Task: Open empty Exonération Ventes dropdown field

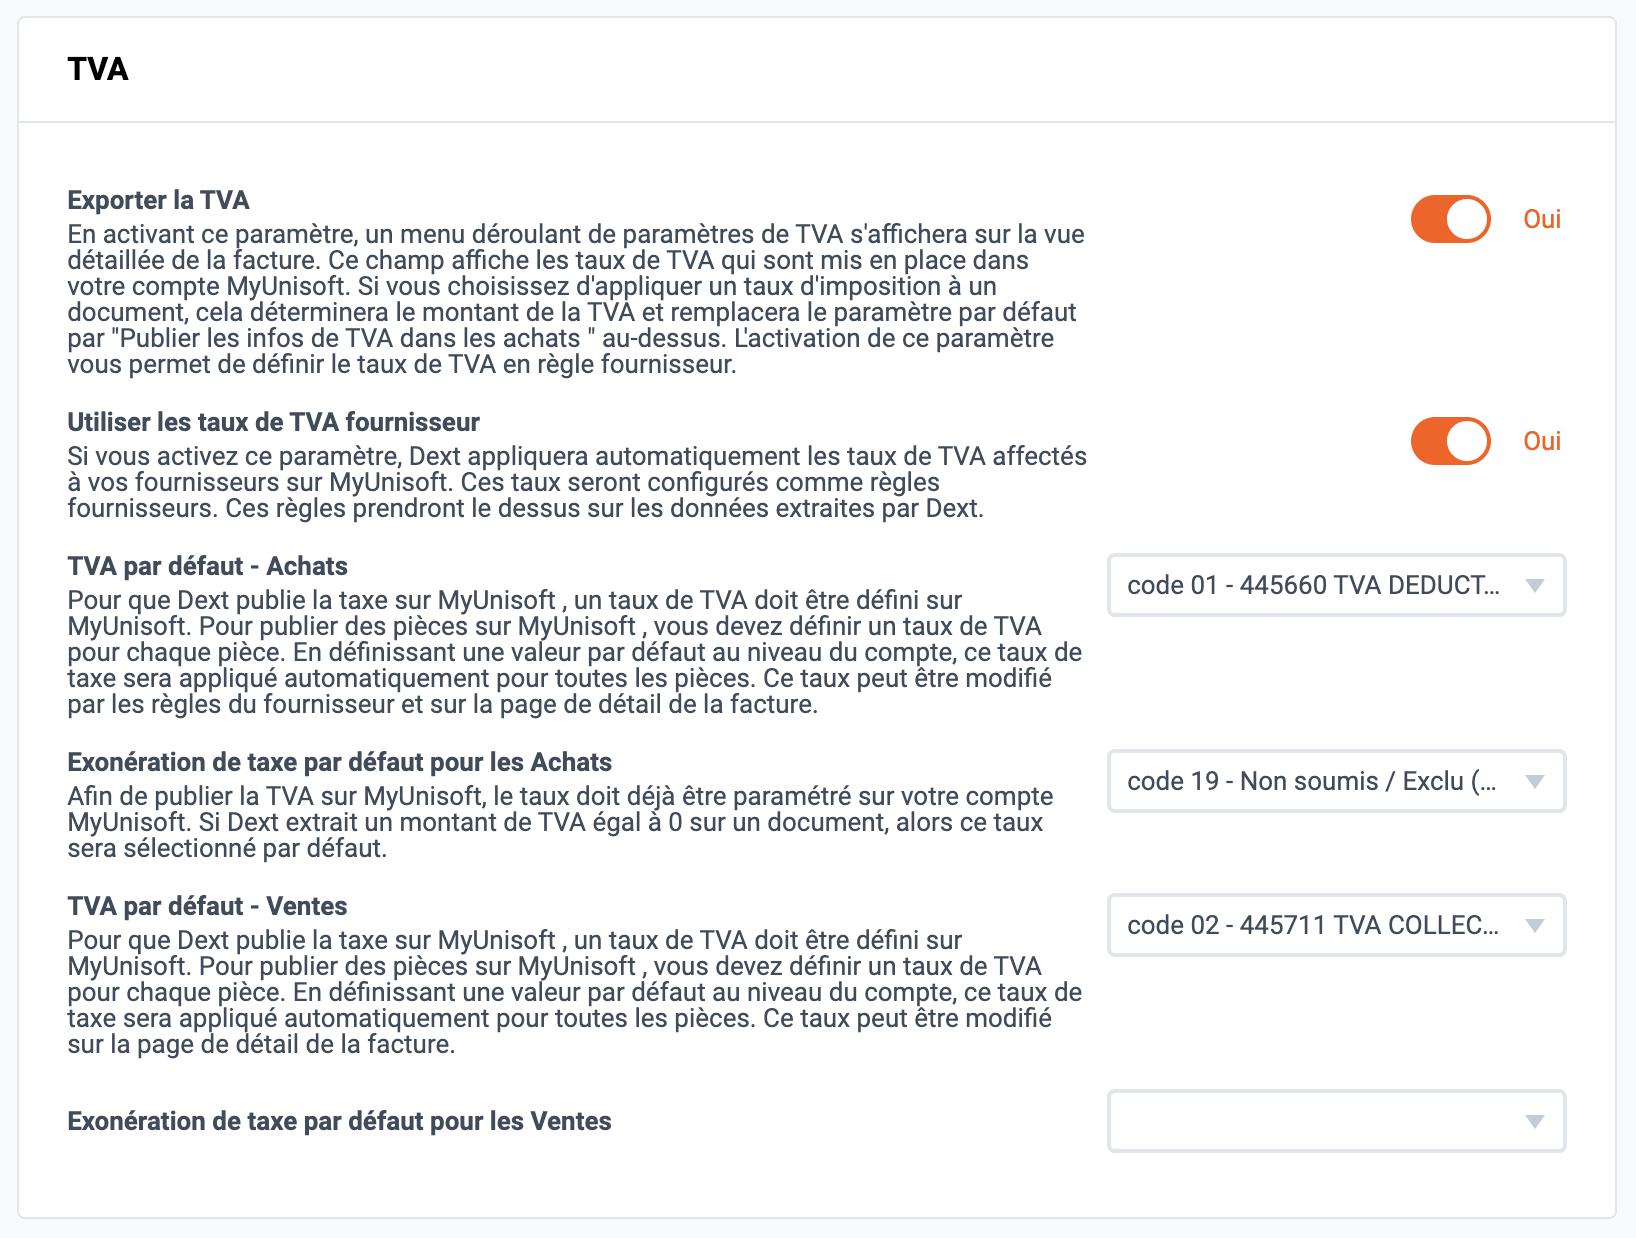Action: (1336, 1121)
